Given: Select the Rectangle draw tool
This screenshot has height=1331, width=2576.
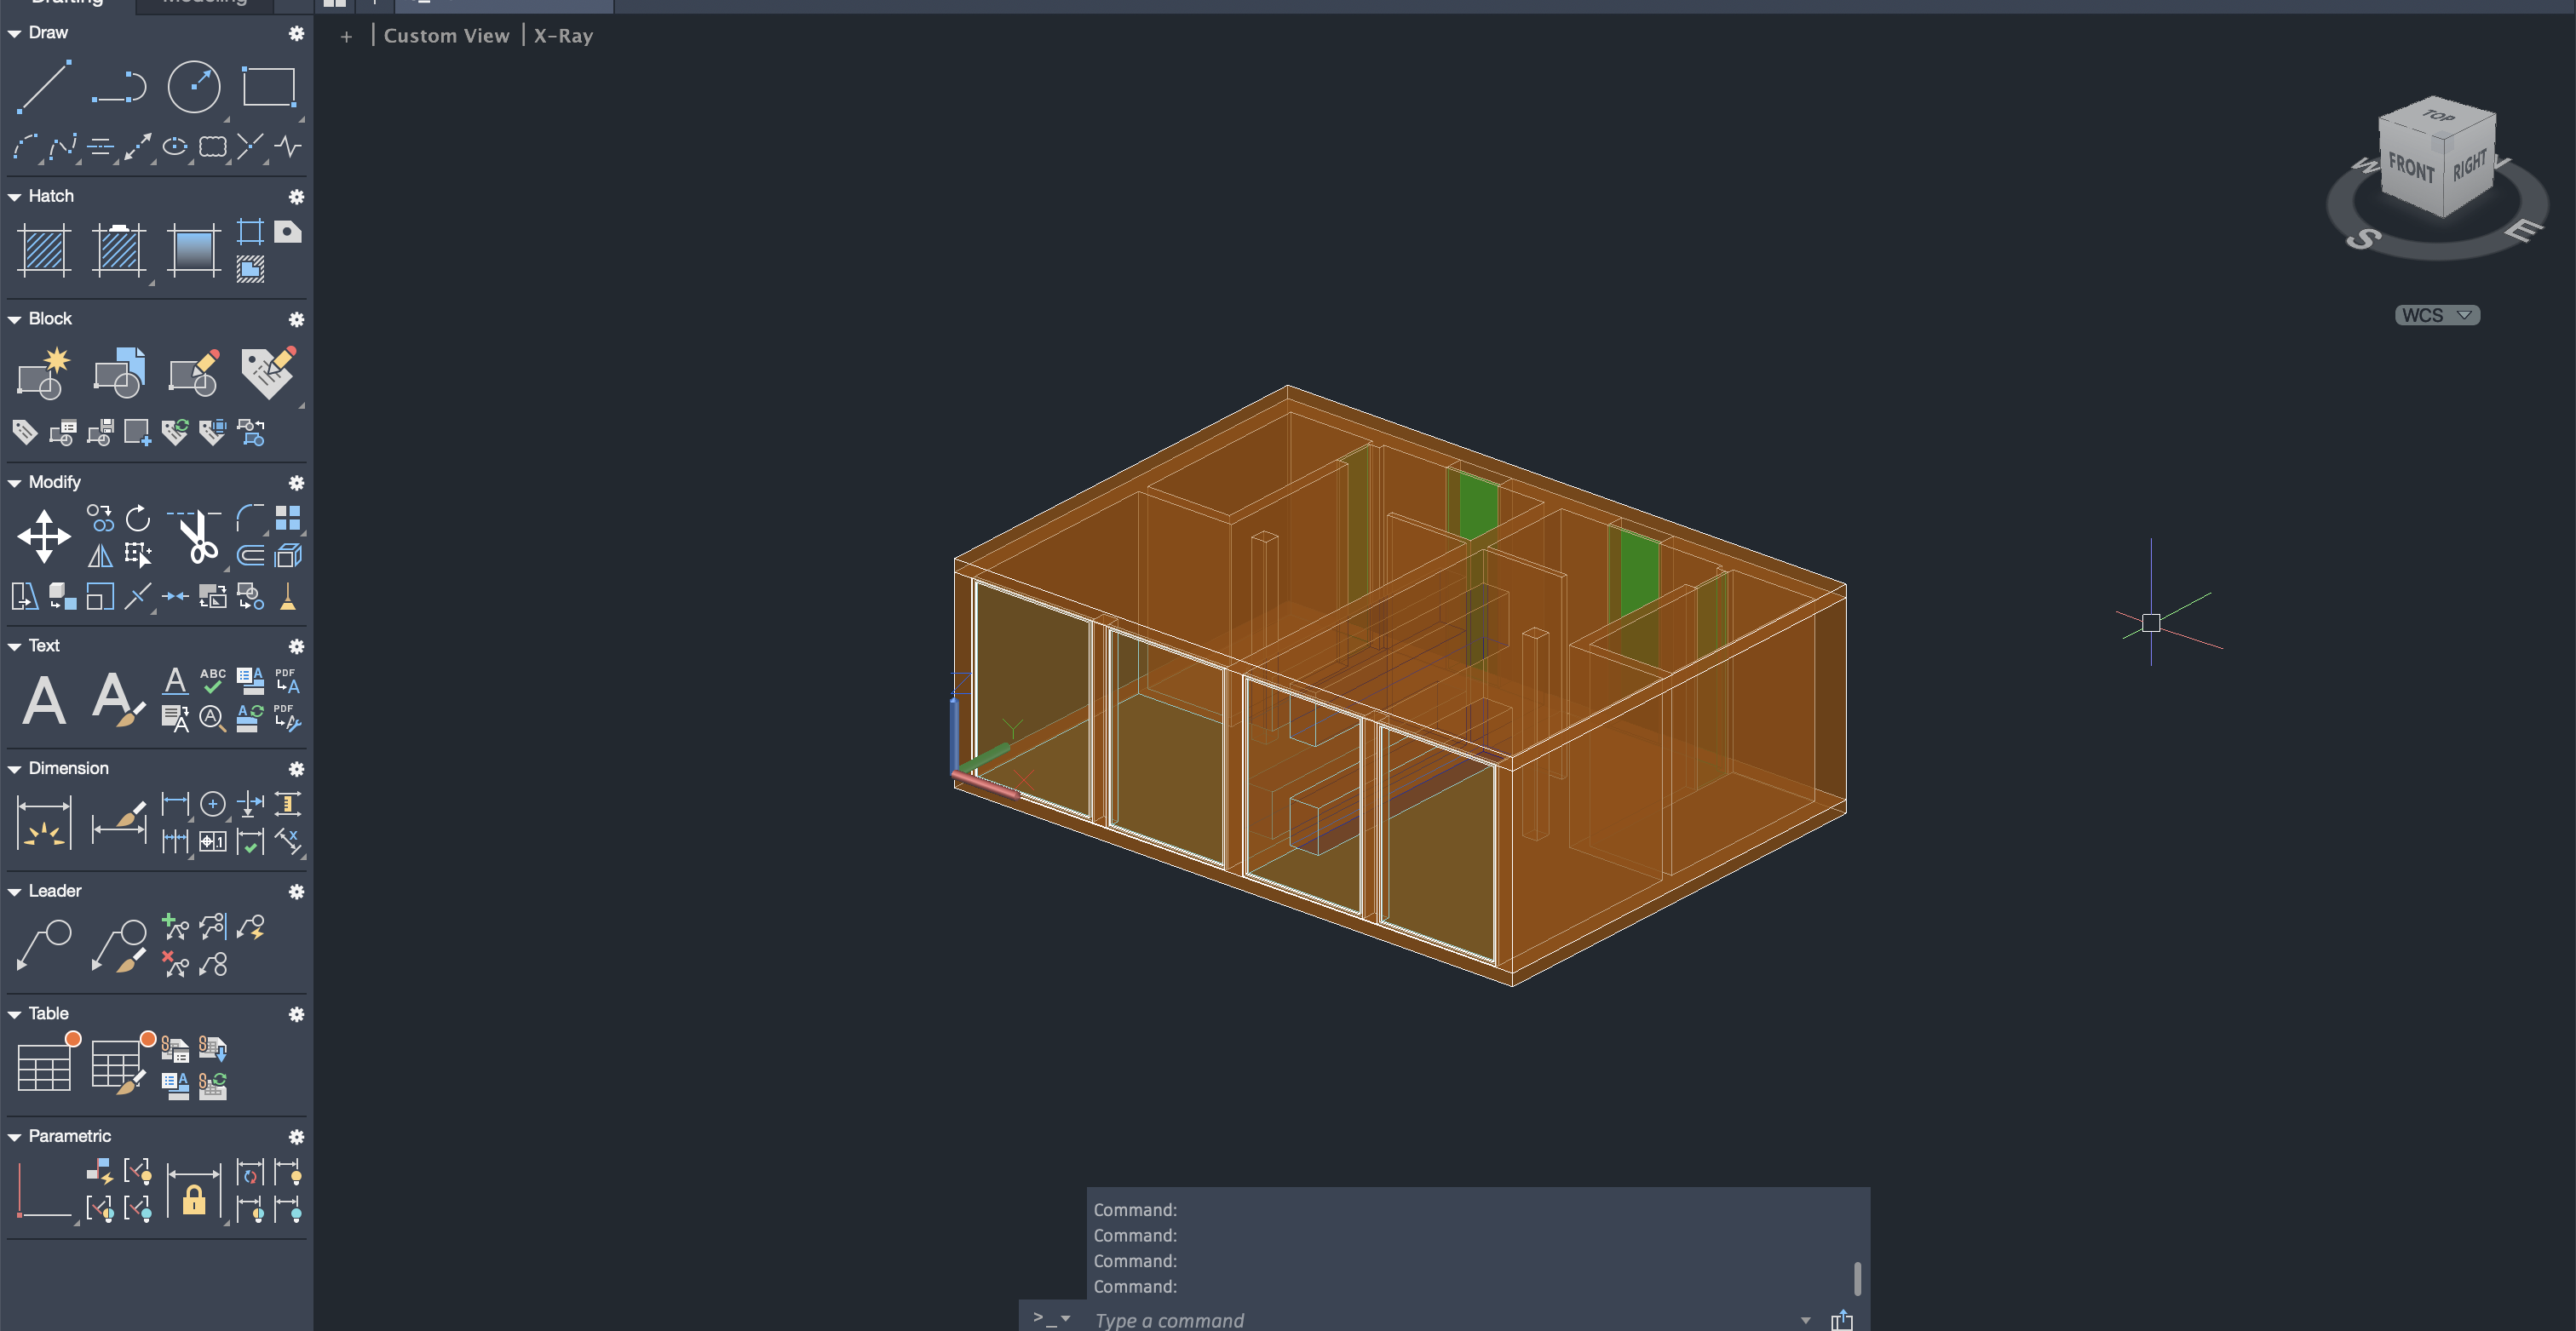Looking at the screenshot, I should [x=269, y=86].
